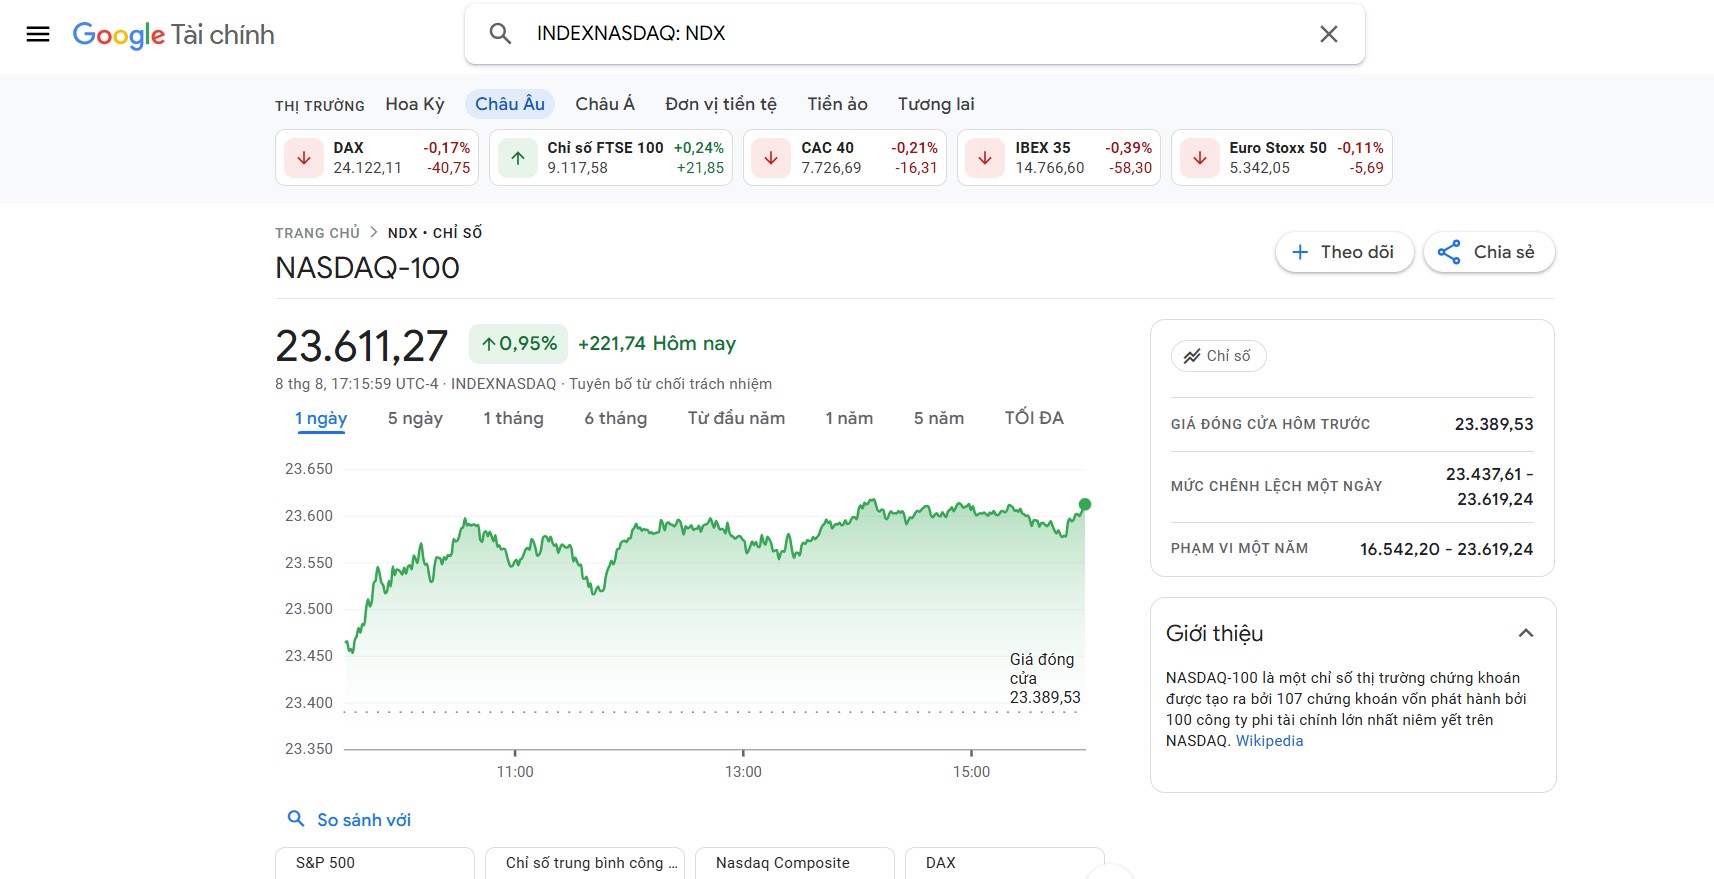Image resolution: width=1714 pixels, height=879 pixels.
Task: Compare with the DAX chip below chart
Action: pos(1005,863)
